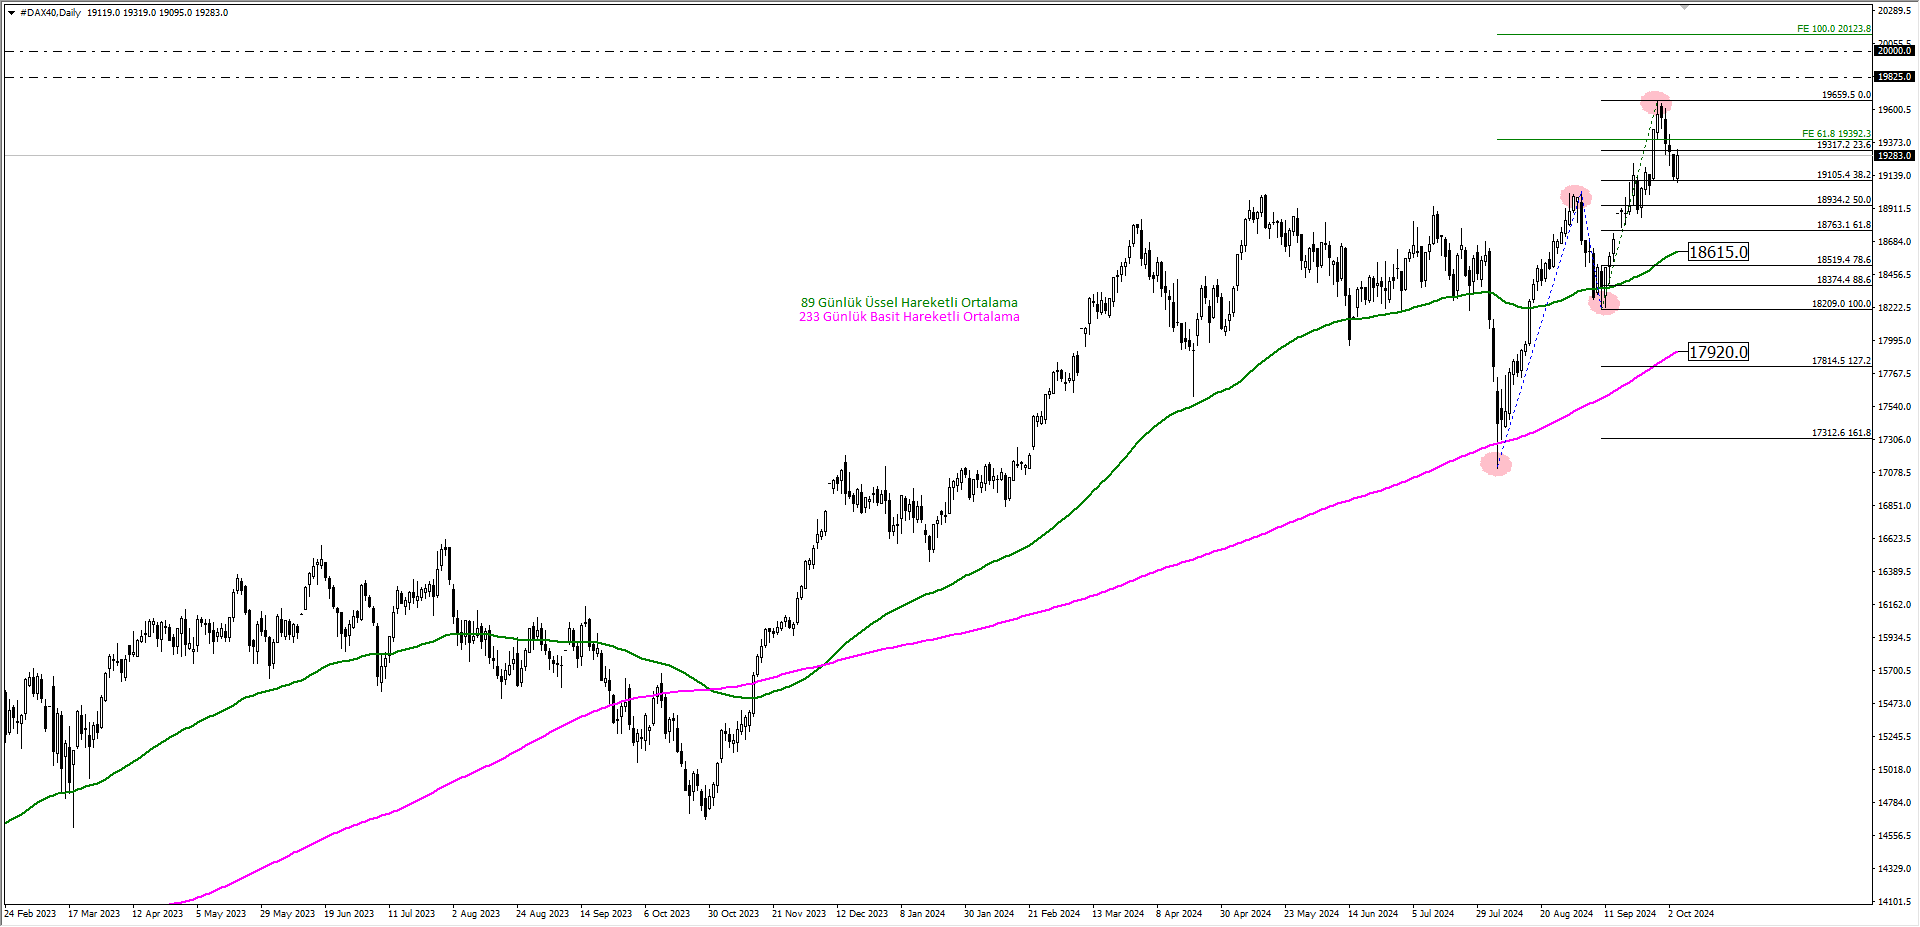Click the 18684.0 price scale value
The width and height of the screenshot is (1920, 927).
(1895, 242)
